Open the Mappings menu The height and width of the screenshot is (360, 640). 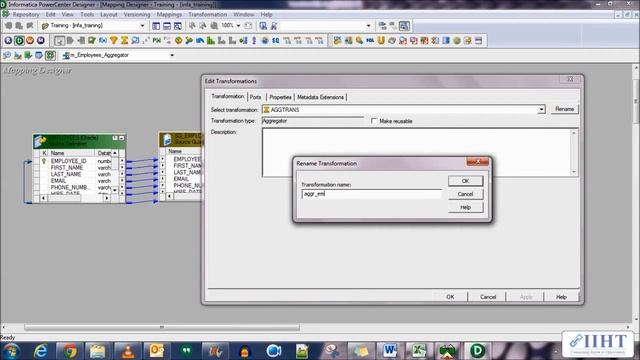pyautogui.click(x=169, y=14)
